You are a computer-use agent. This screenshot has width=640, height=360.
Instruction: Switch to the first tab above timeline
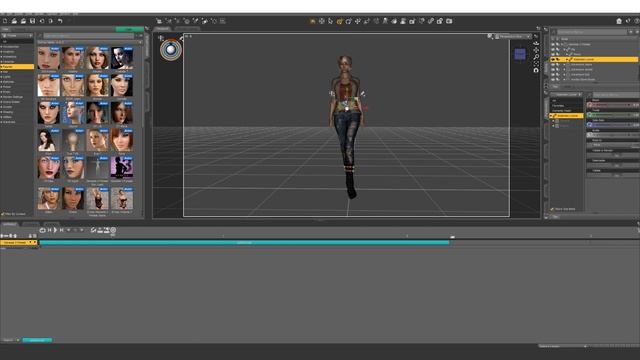(9, 224)
